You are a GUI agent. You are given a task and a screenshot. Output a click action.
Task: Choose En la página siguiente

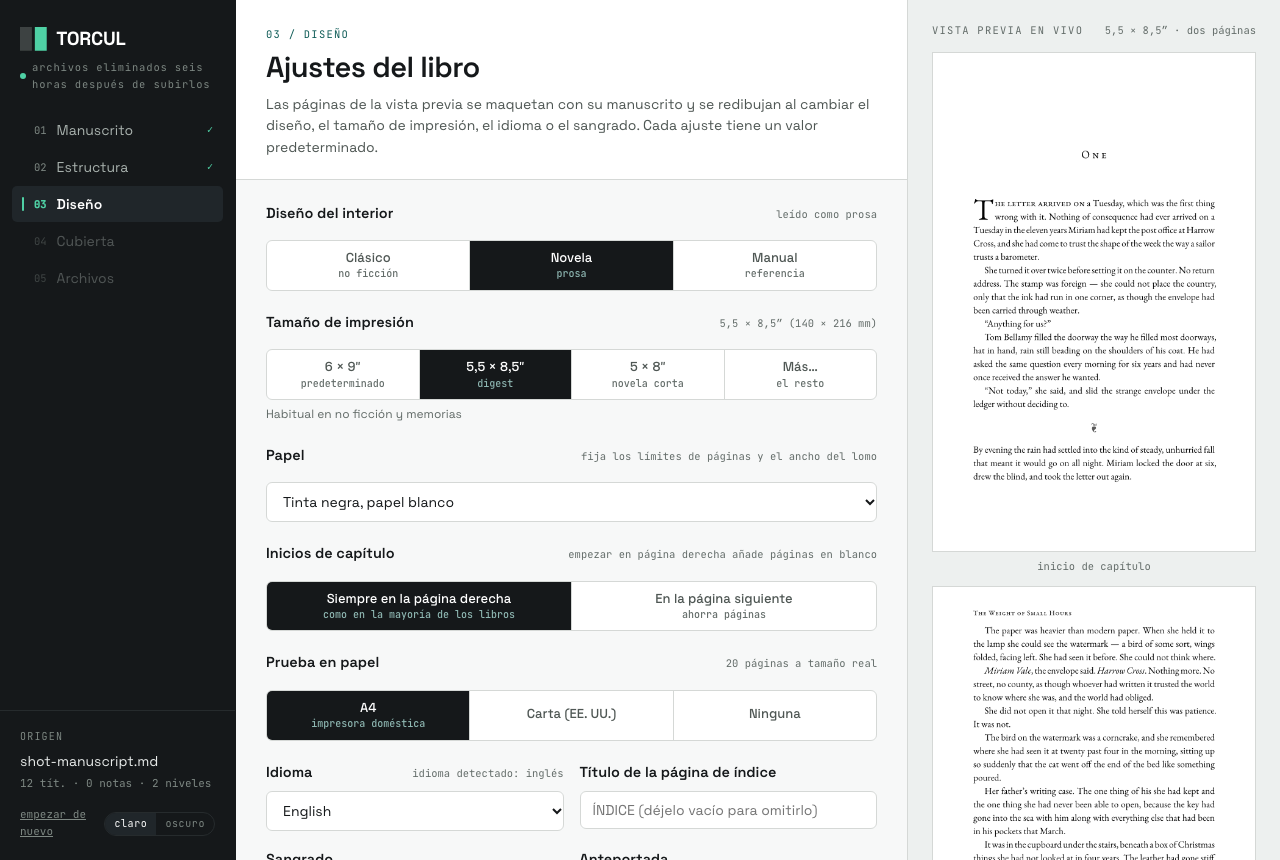click(724, 606)
